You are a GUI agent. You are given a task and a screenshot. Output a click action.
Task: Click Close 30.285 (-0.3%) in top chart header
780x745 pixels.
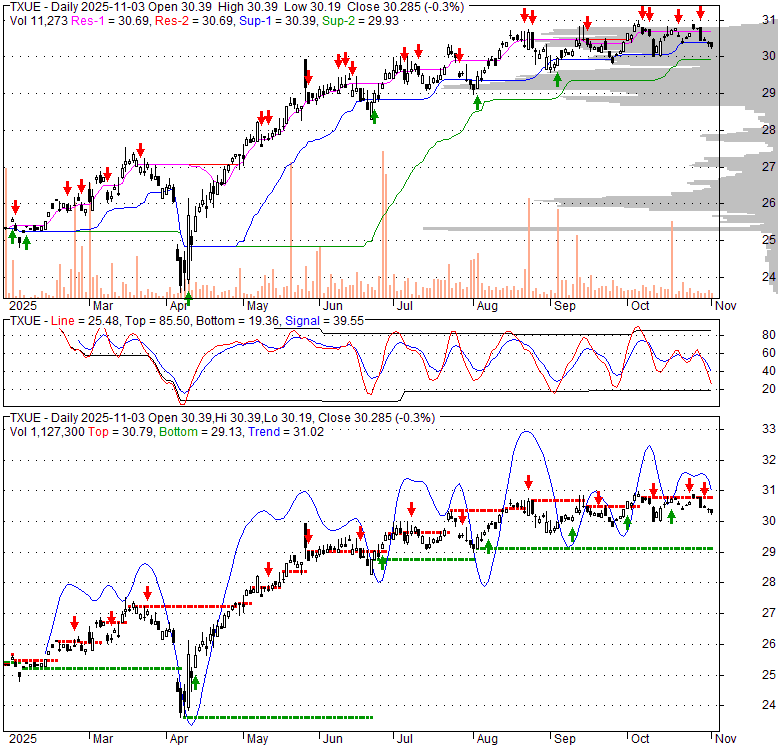coord(405,7)
